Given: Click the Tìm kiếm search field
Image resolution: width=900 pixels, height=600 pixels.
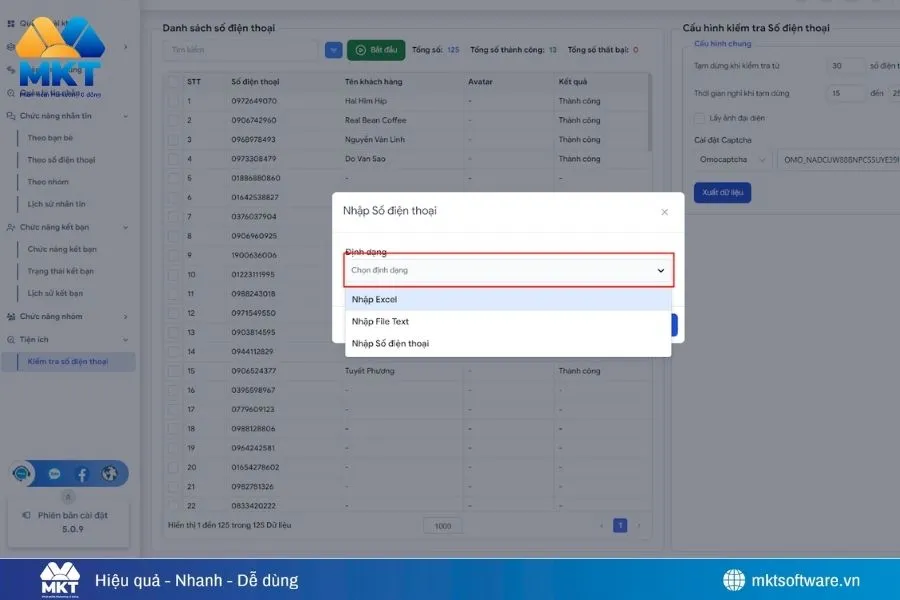Looking at the screenshot, I should coord(241,49).
